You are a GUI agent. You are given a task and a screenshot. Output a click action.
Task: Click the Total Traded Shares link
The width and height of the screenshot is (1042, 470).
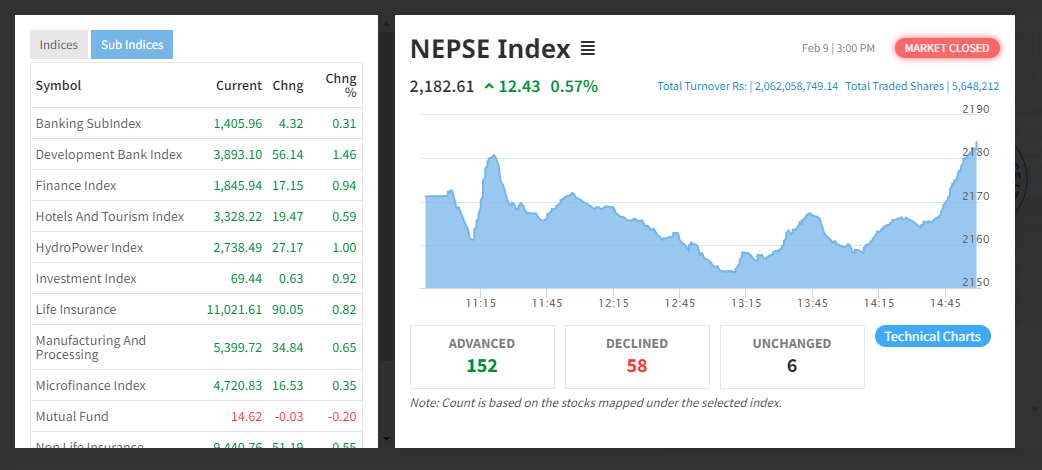pos(922,86)
